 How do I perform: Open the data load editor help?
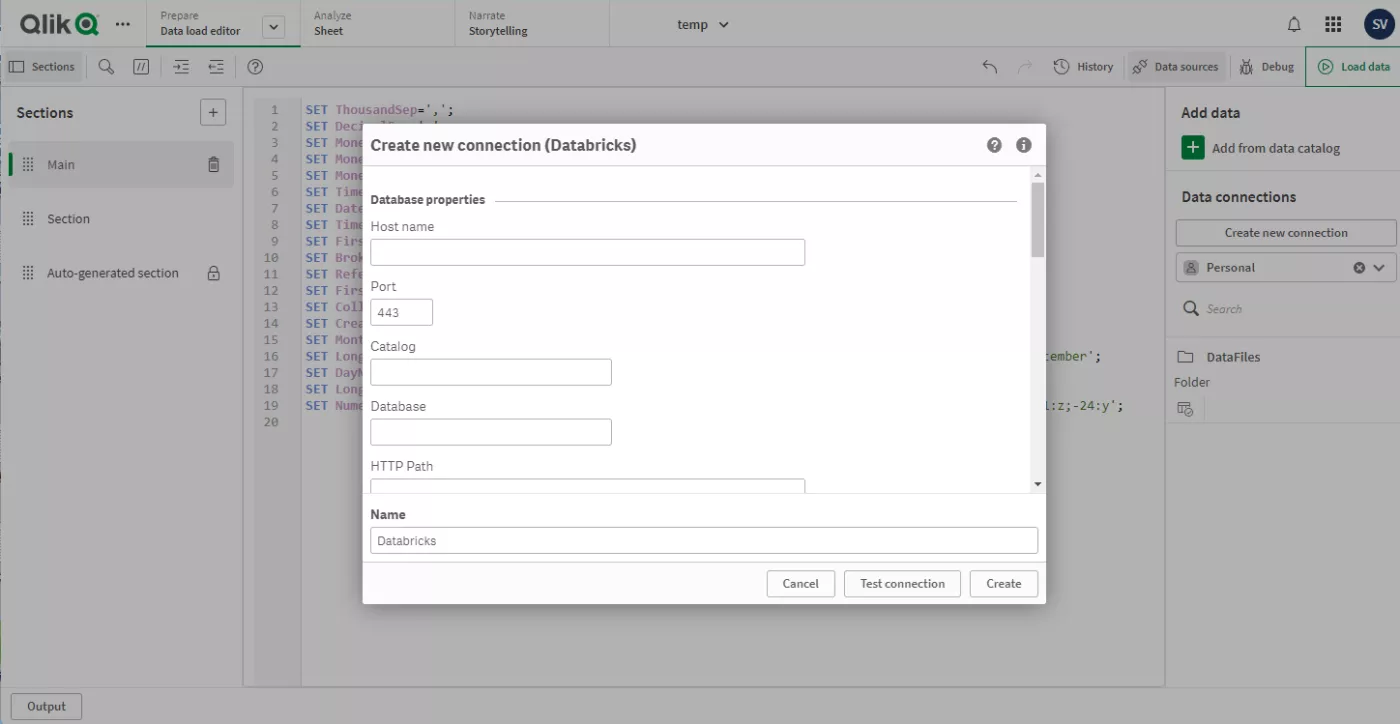(x=253, y=66)
